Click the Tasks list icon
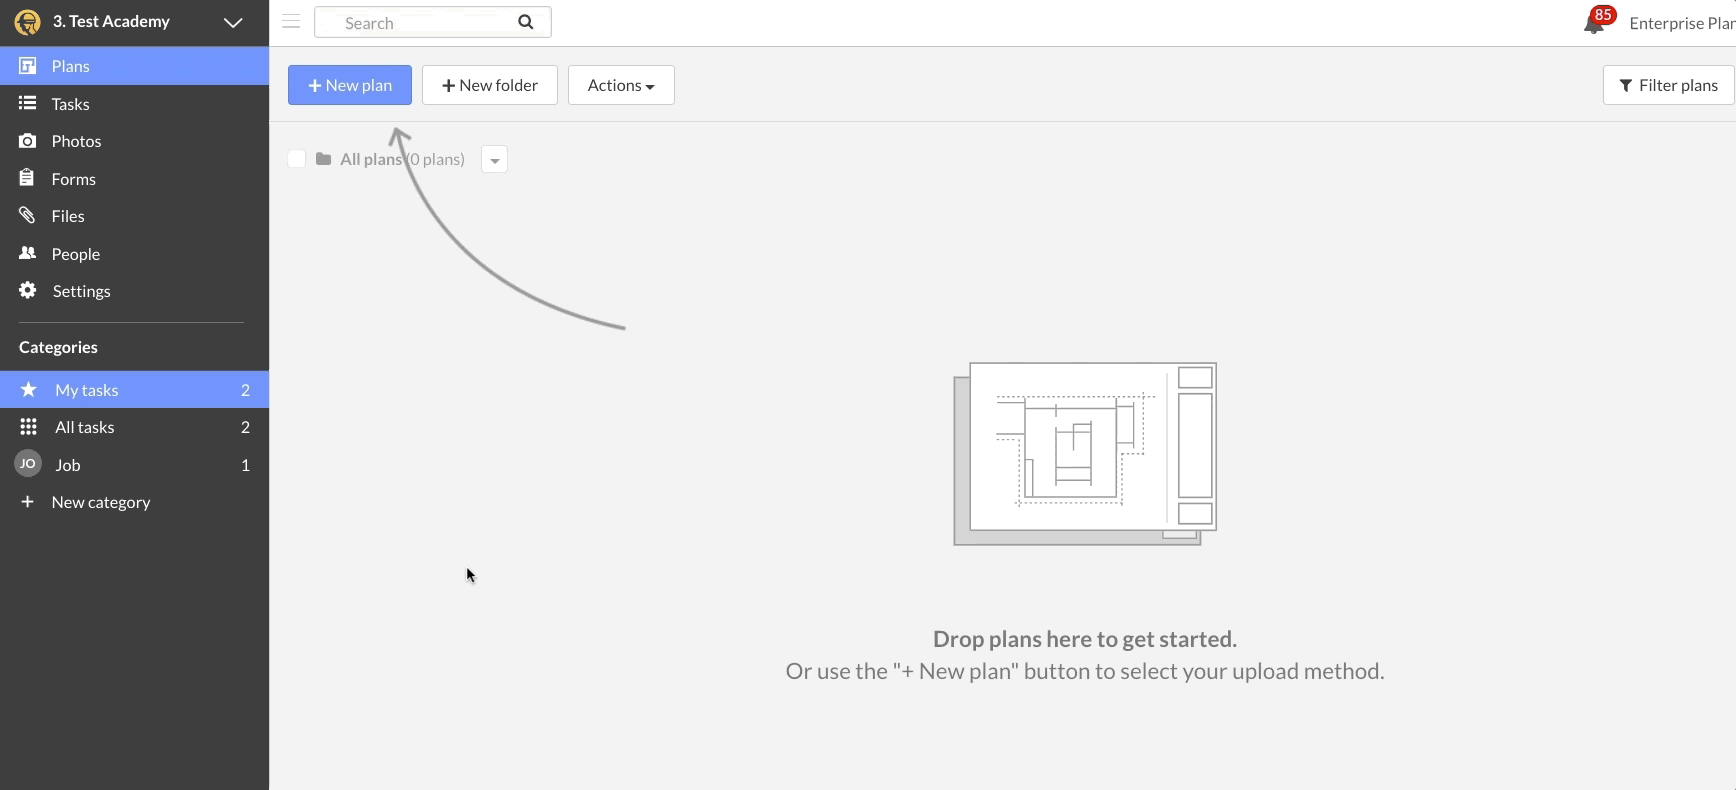This screenshot has height=790, width=1736. 27,103
